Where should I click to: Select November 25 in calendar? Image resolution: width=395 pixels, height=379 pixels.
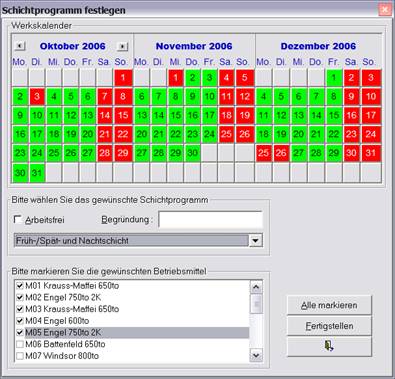tap(226, 134)
